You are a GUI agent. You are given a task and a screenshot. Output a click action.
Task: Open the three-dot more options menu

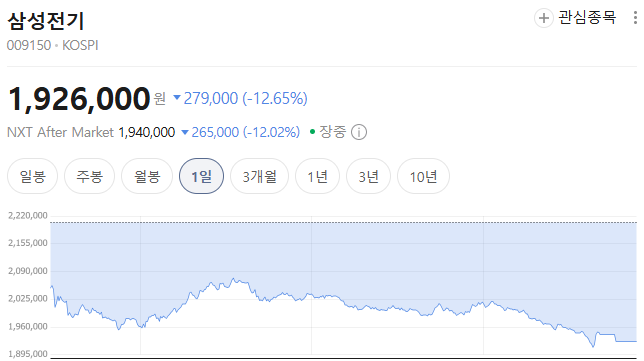tap(635, 18)
